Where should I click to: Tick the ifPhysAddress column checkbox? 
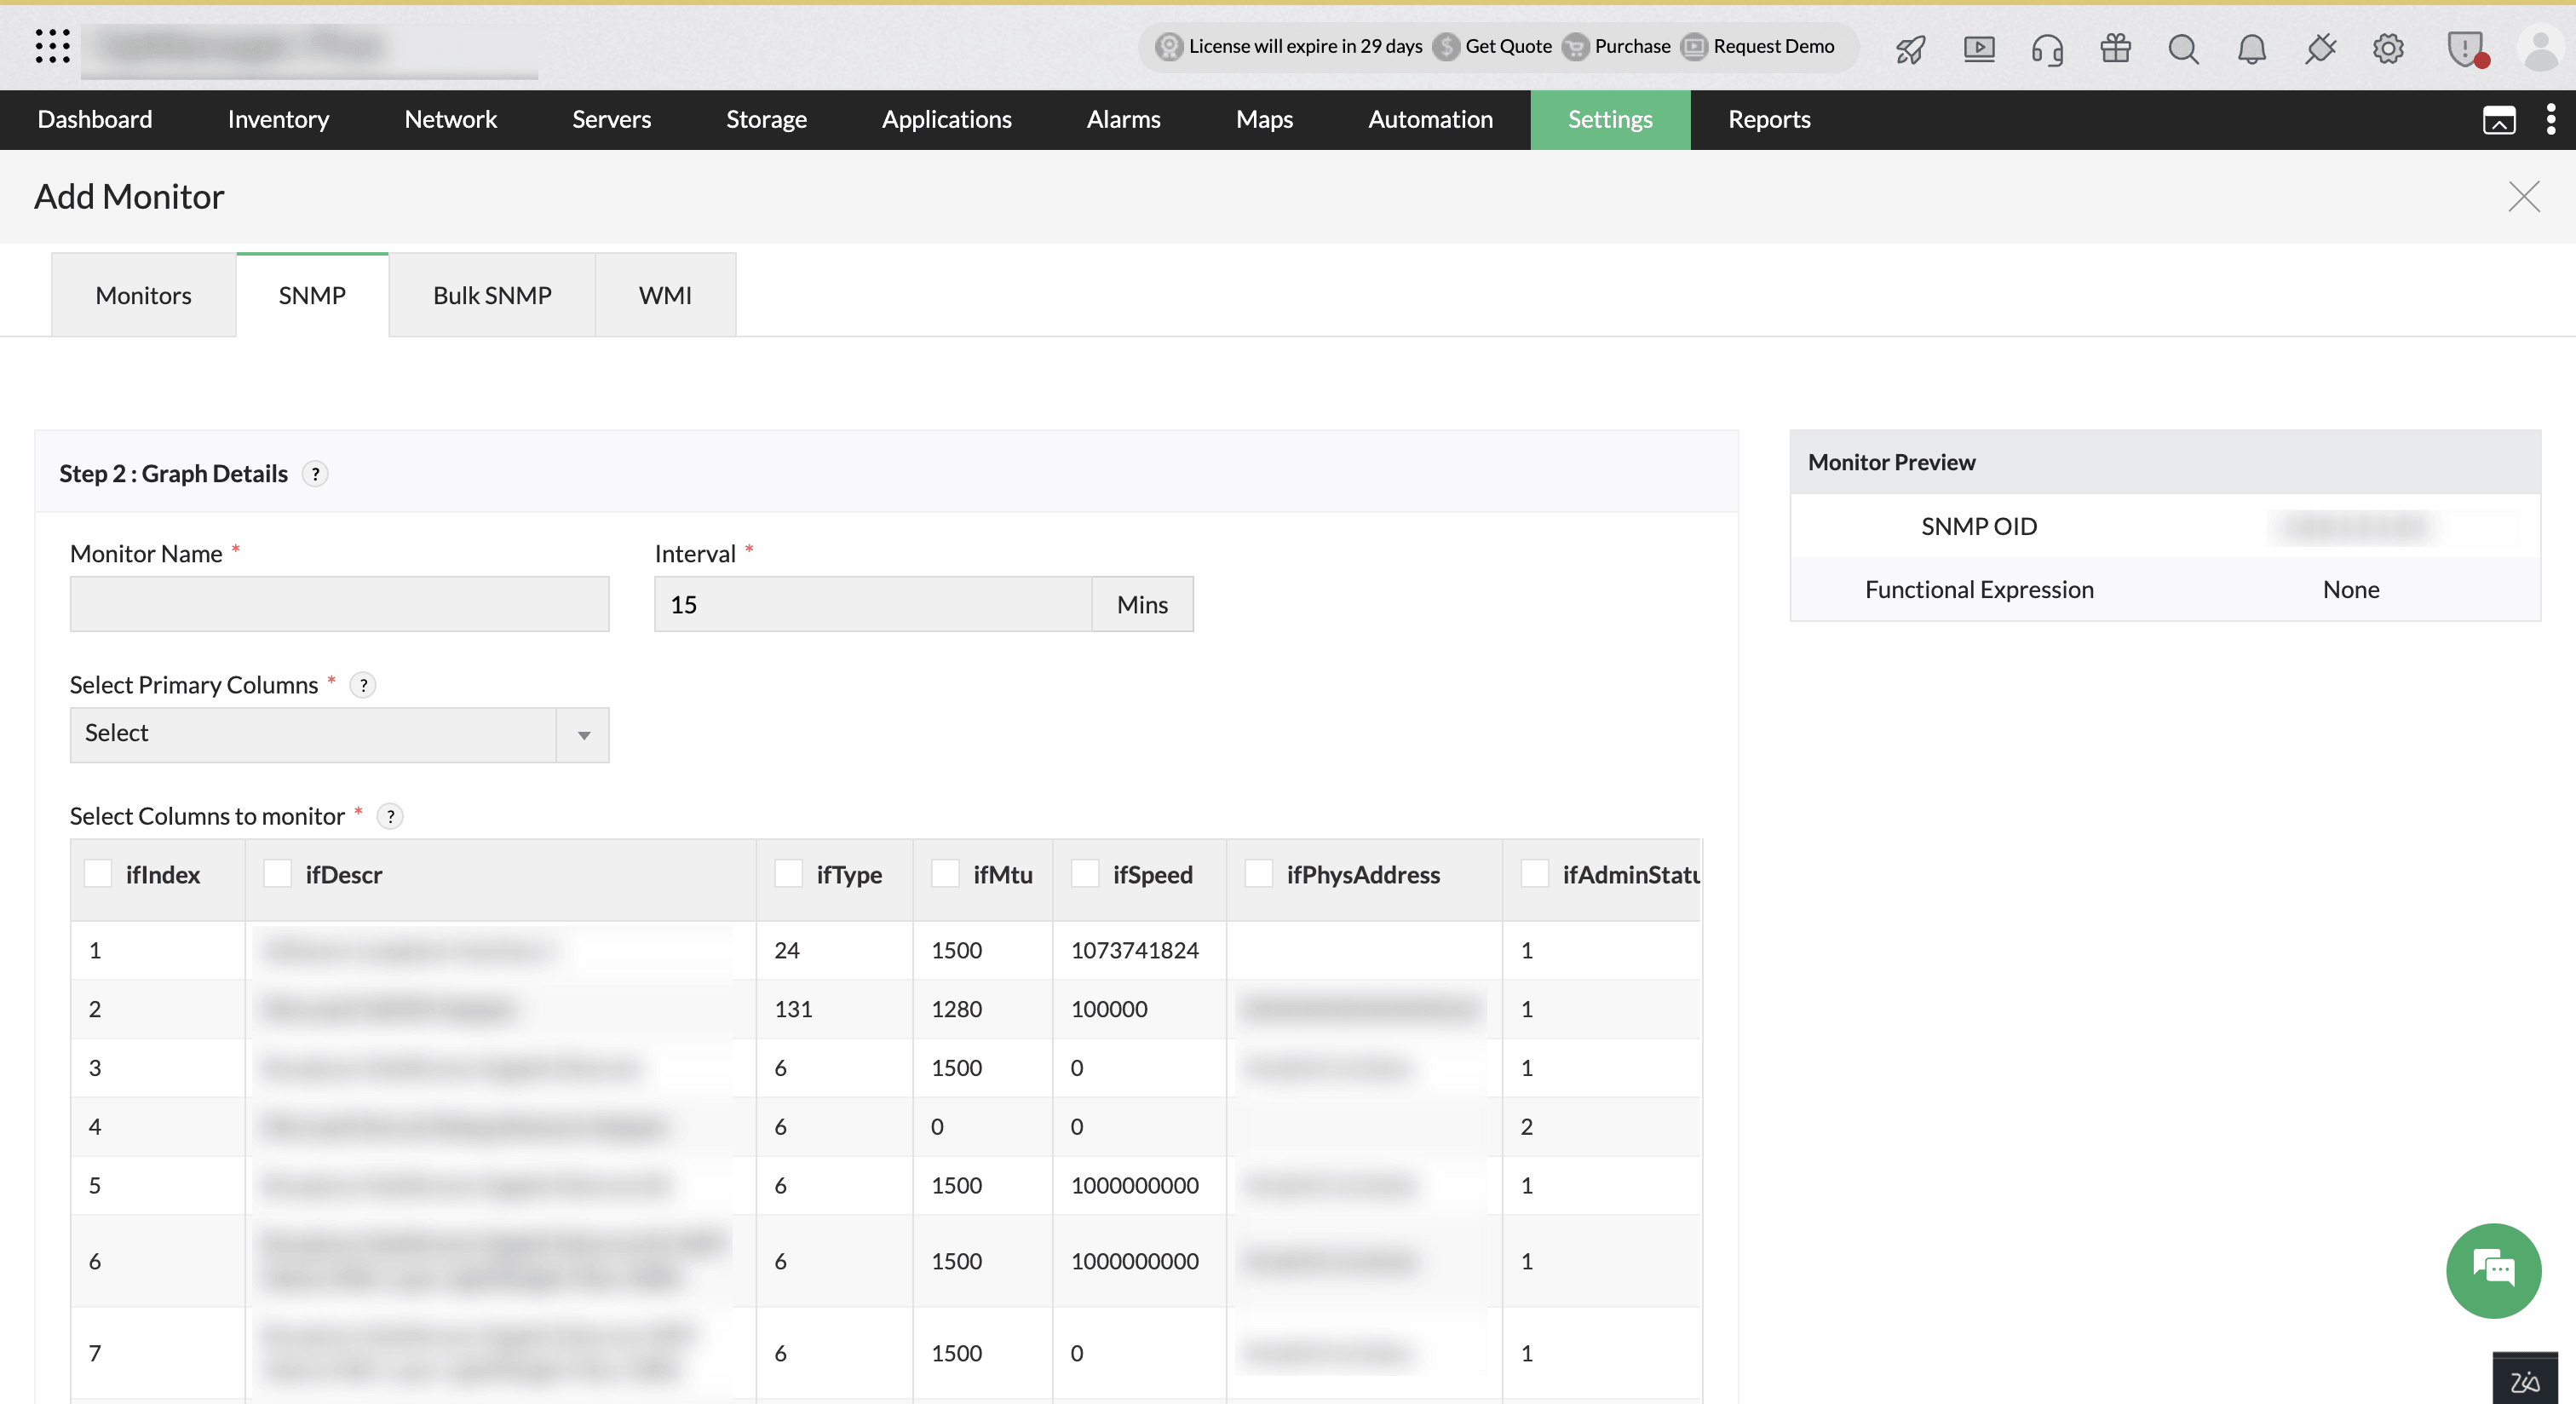1258,873
